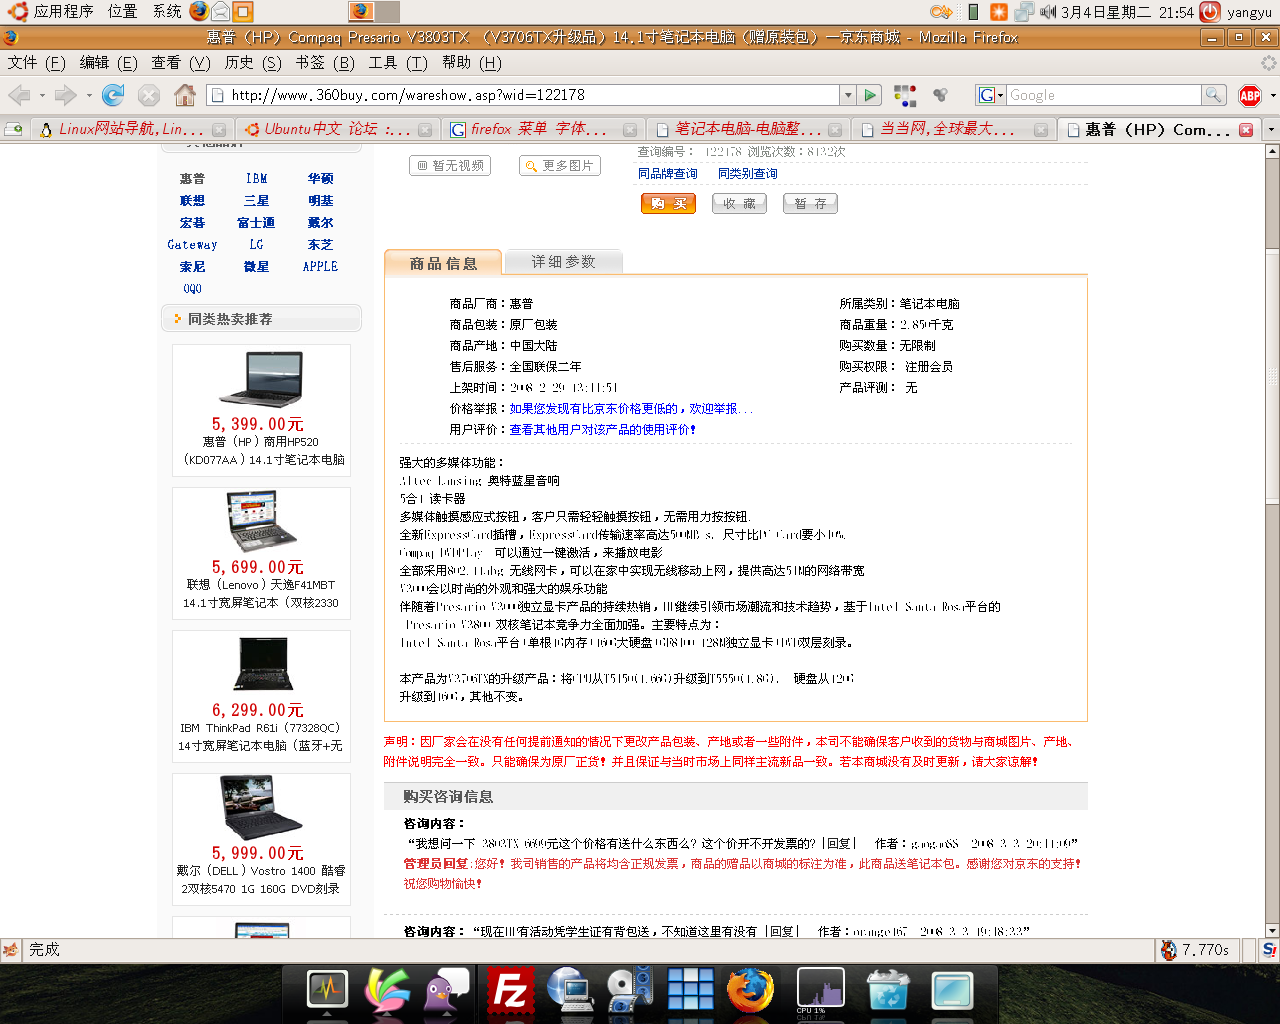The height and width of the screenshot is (1024, 1280).
Task: Click the 收藏 favorite button
Action: (739, 204)
